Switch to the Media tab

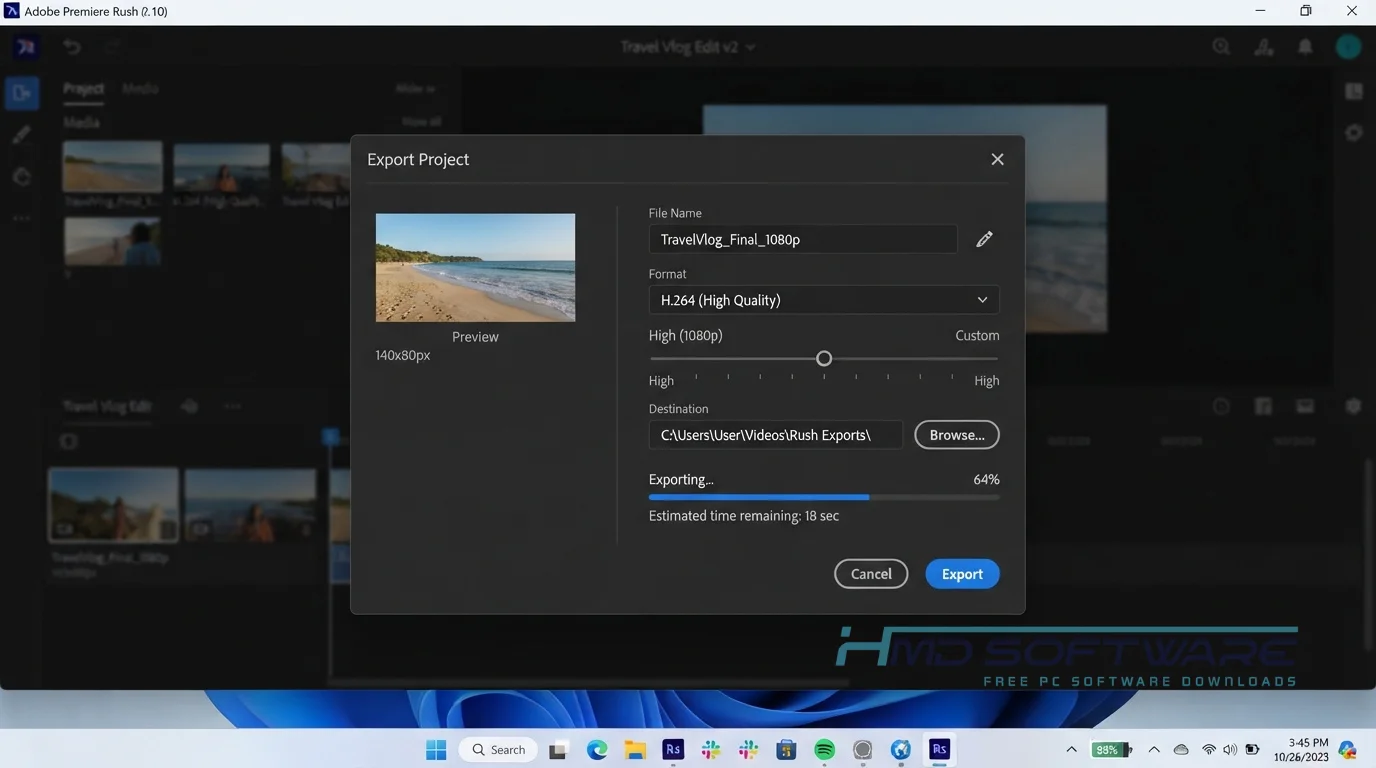(140, 89)
